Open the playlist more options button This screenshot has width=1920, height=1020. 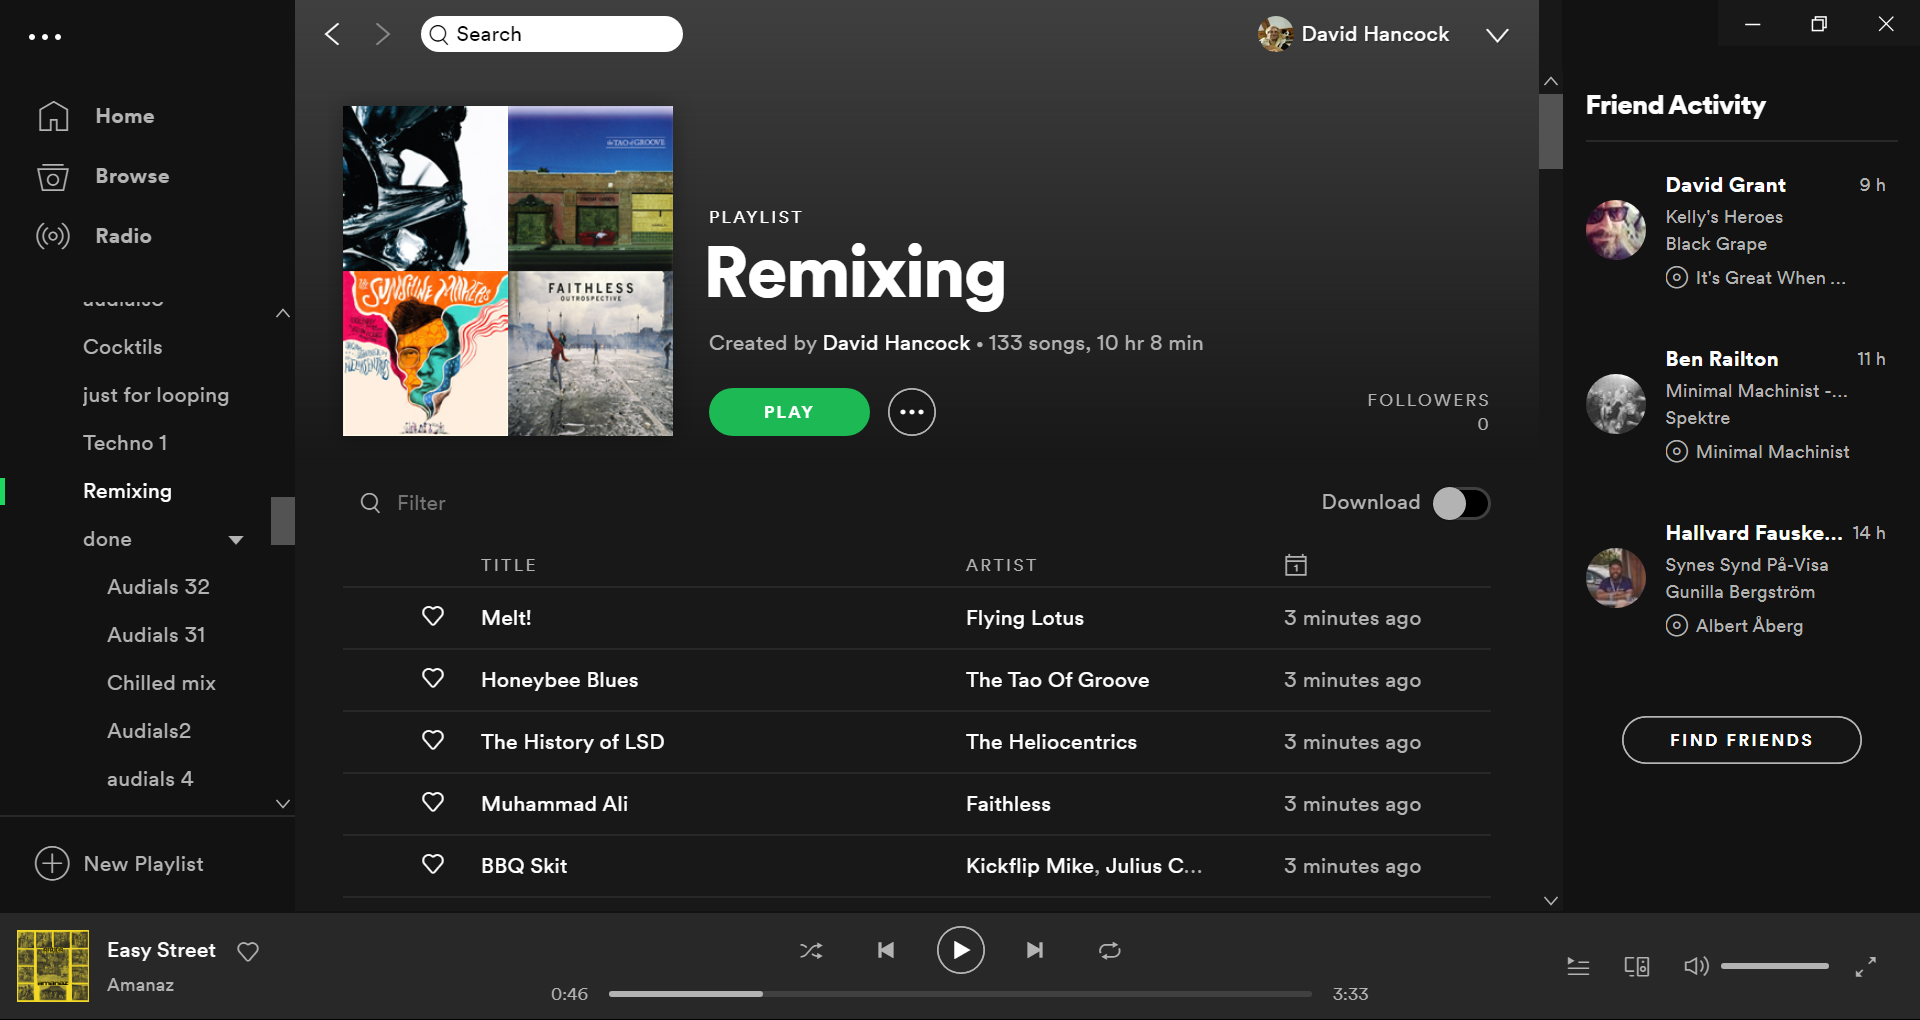(x=912, y=412)
